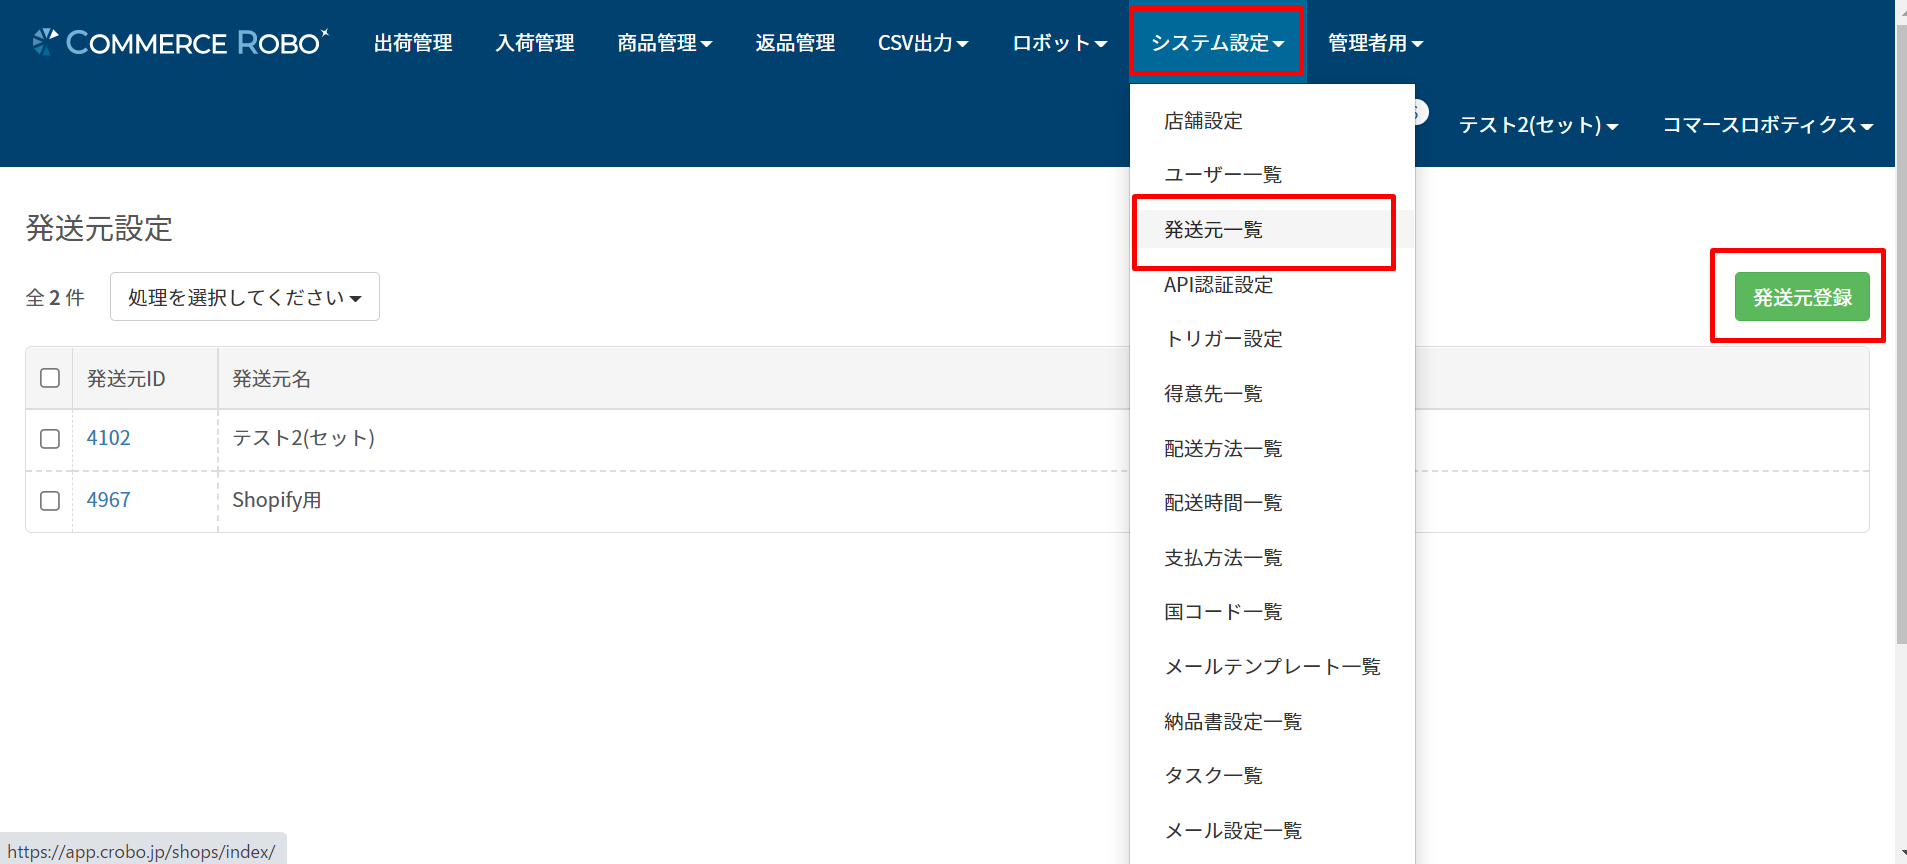Open メール設定一覧 from the menu
The height and width of the screenshot is (864, 1907).
pyautogui.click(x=1272, y=831)
